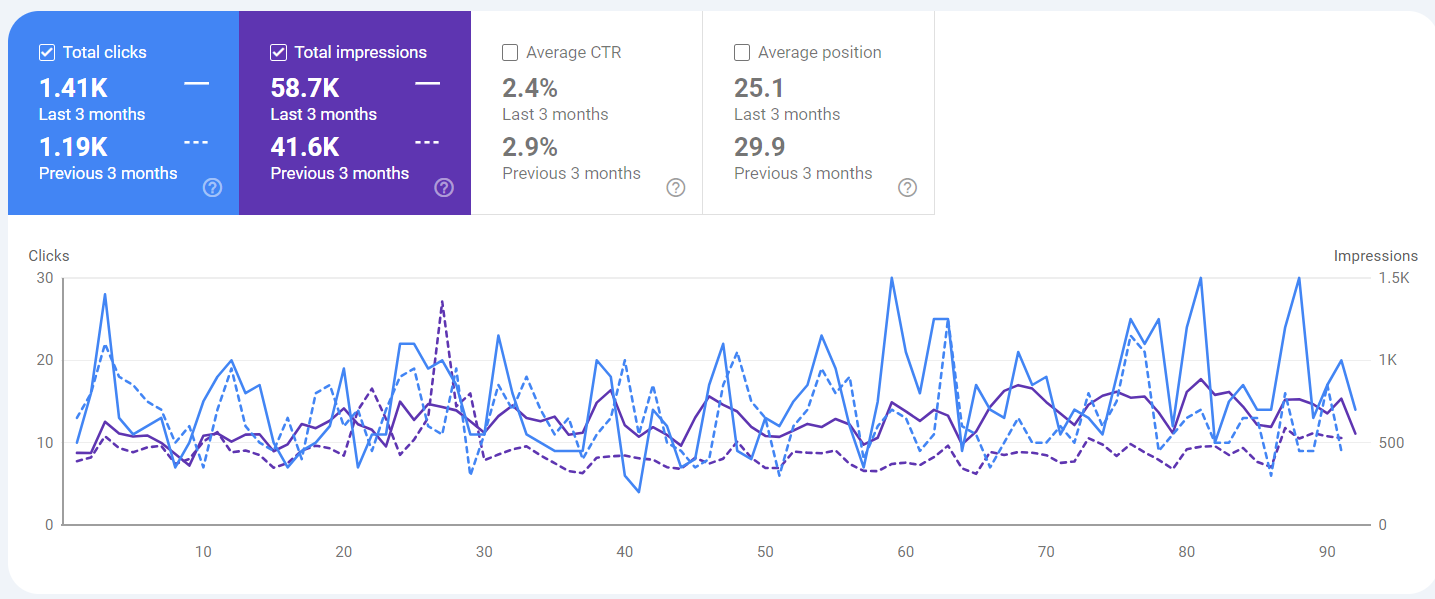
Task: Click the help icon in Total clicks card
Action: 212,187
